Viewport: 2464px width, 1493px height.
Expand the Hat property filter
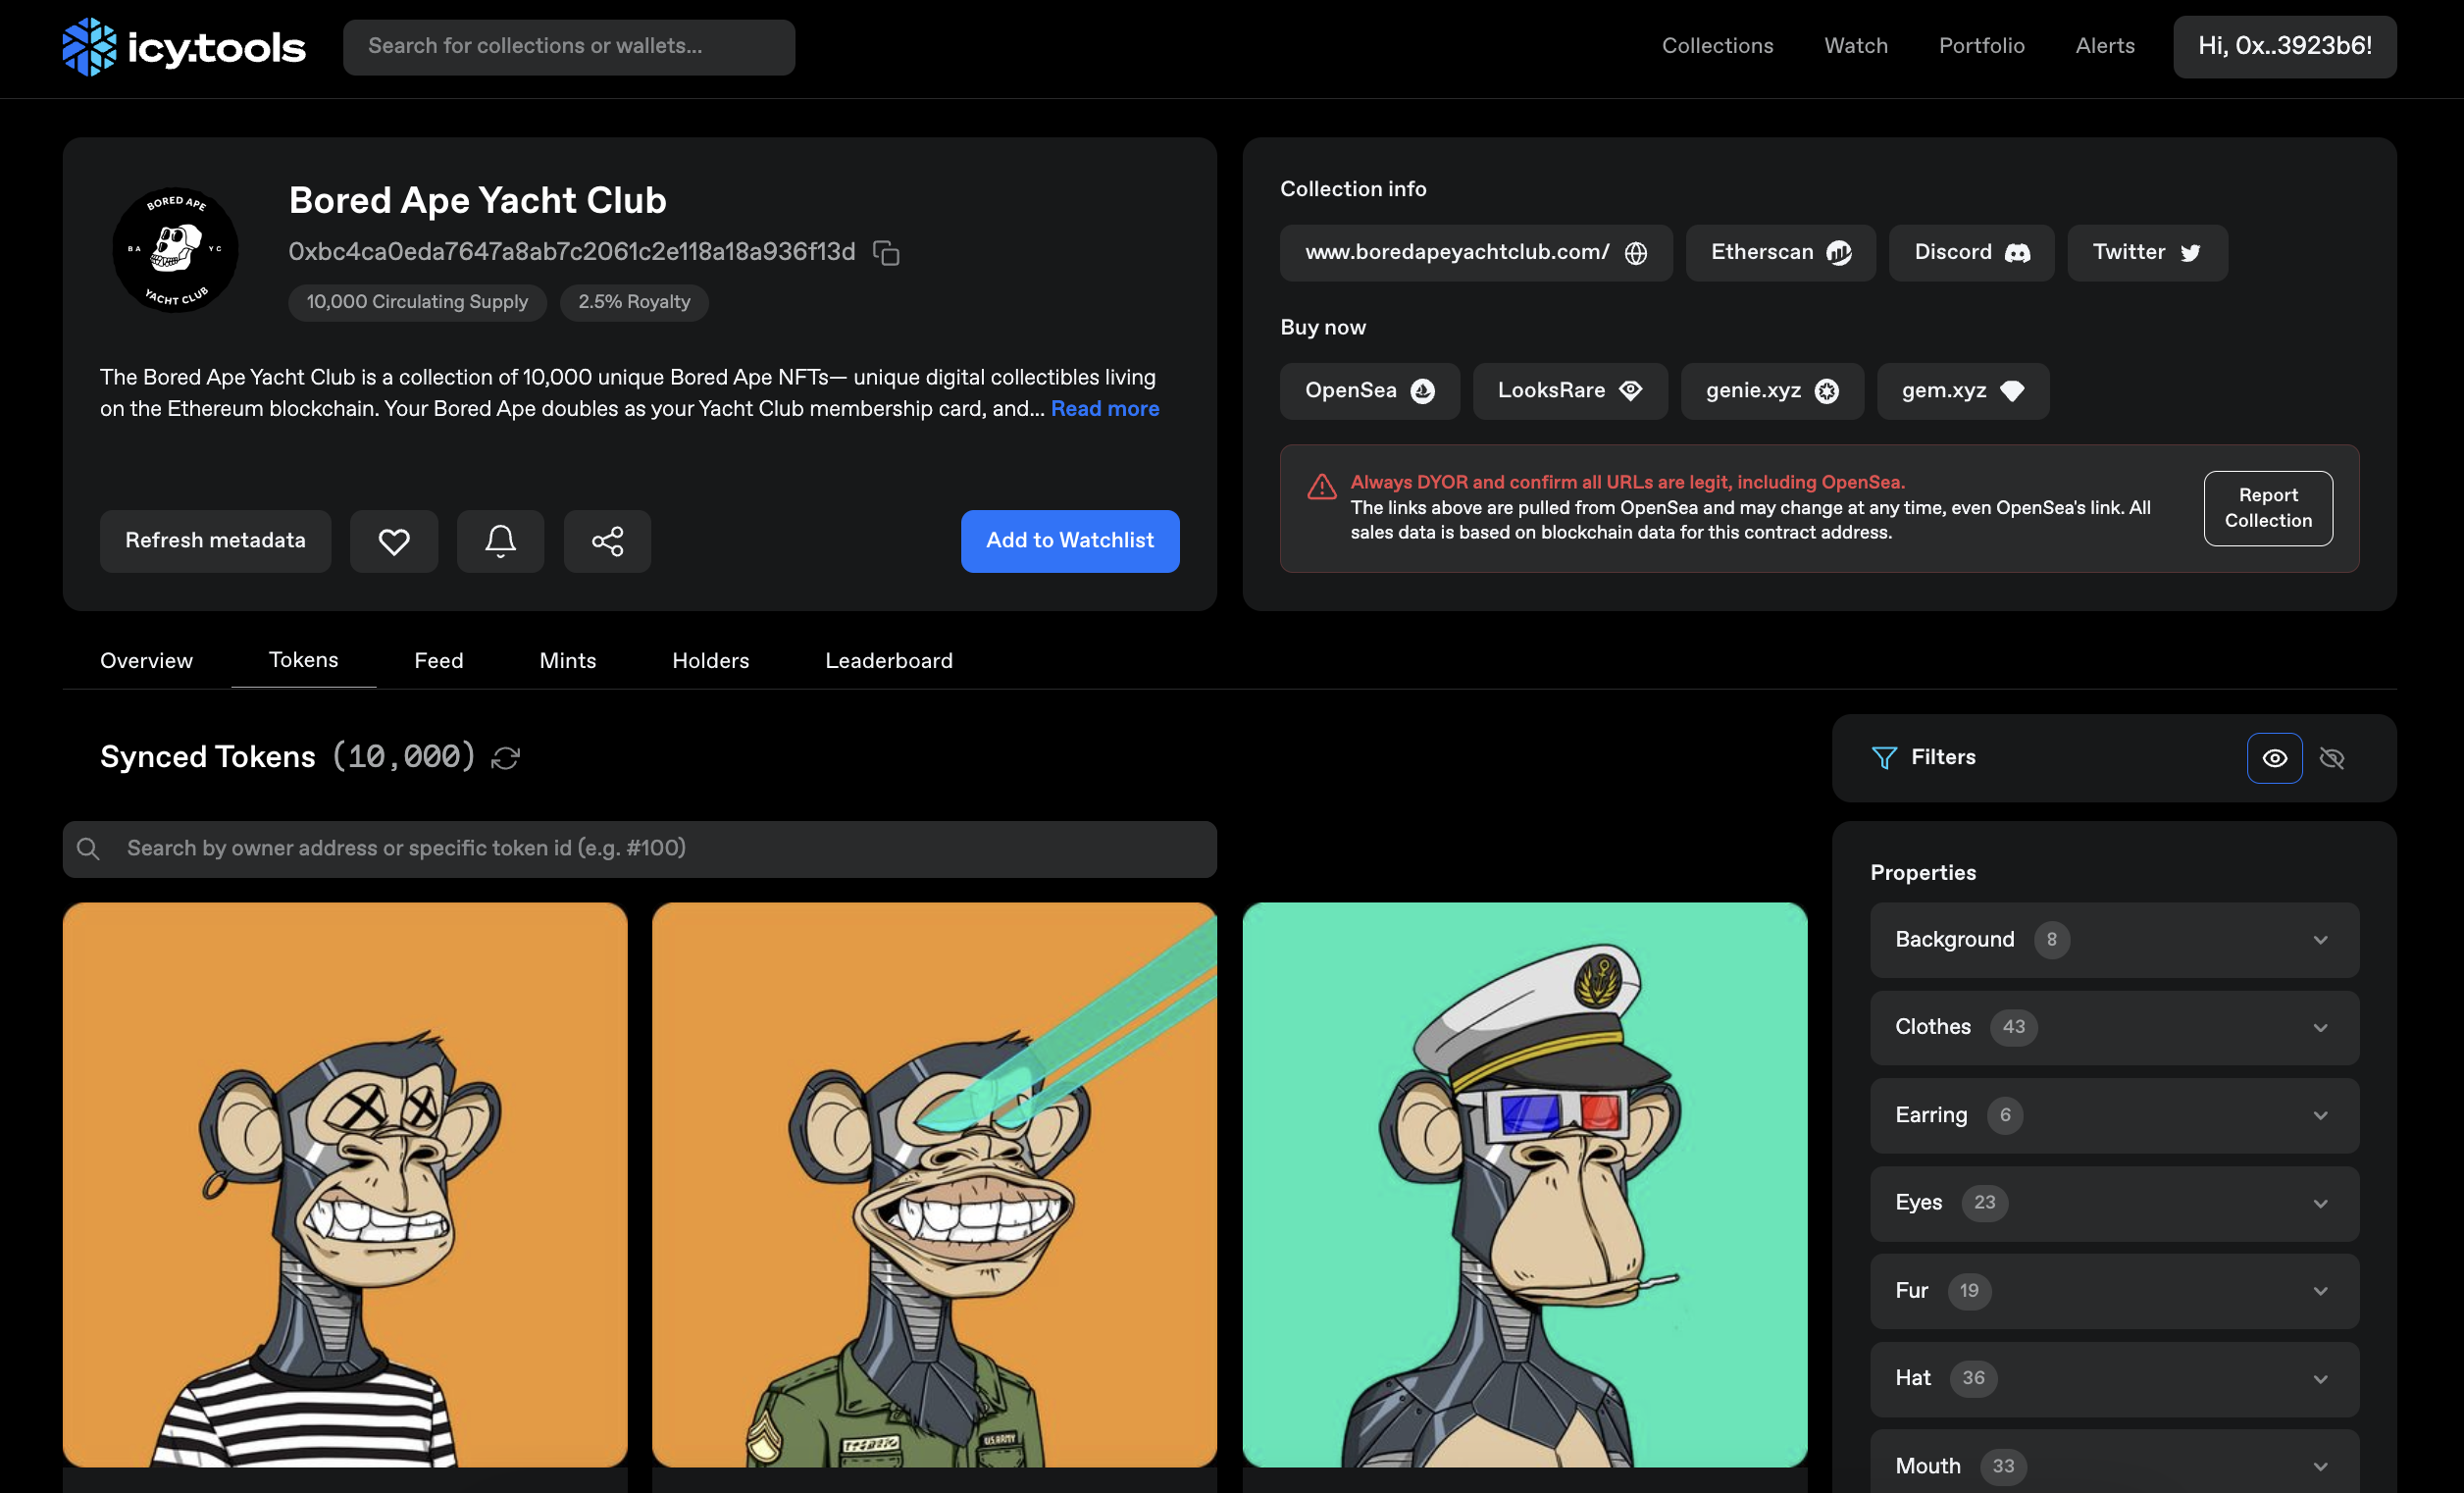pyautogui.click(x=2114, y=1379)
